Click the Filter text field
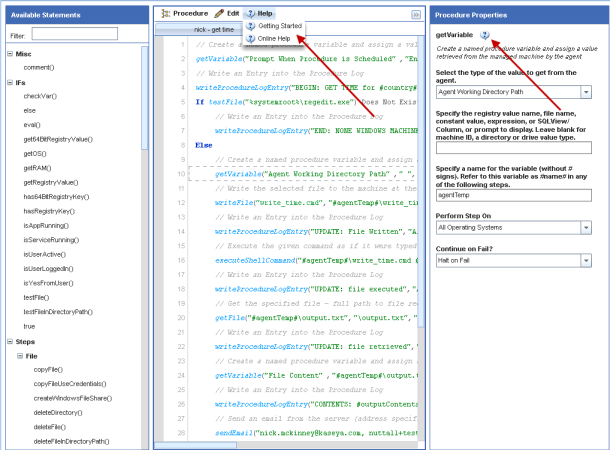 coord(75,33)
